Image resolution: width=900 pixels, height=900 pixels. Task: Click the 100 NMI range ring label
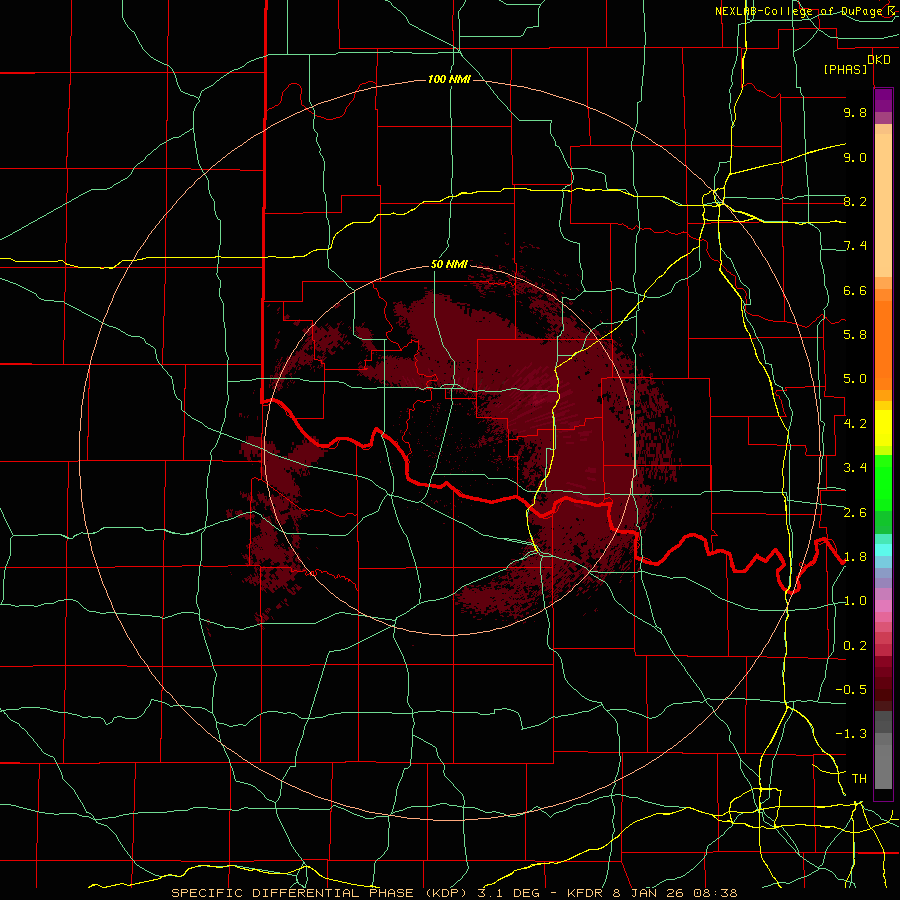pyautogui.click(x=449, y=79)
